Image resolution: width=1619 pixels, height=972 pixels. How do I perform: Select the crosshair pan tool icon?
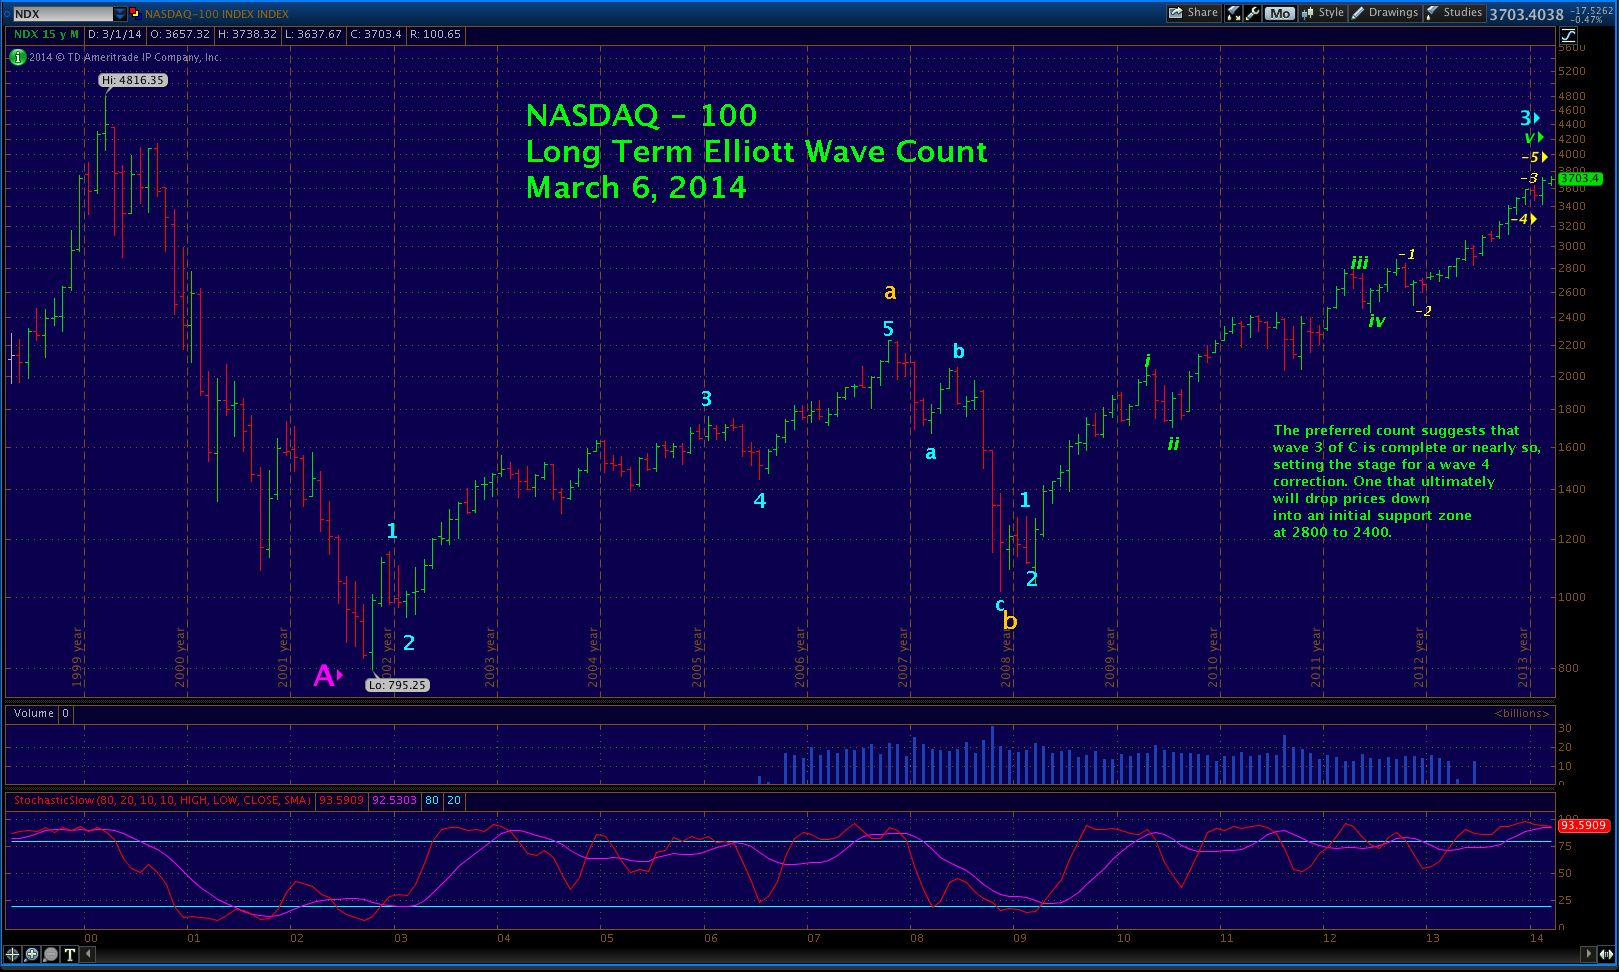[13, 954]
